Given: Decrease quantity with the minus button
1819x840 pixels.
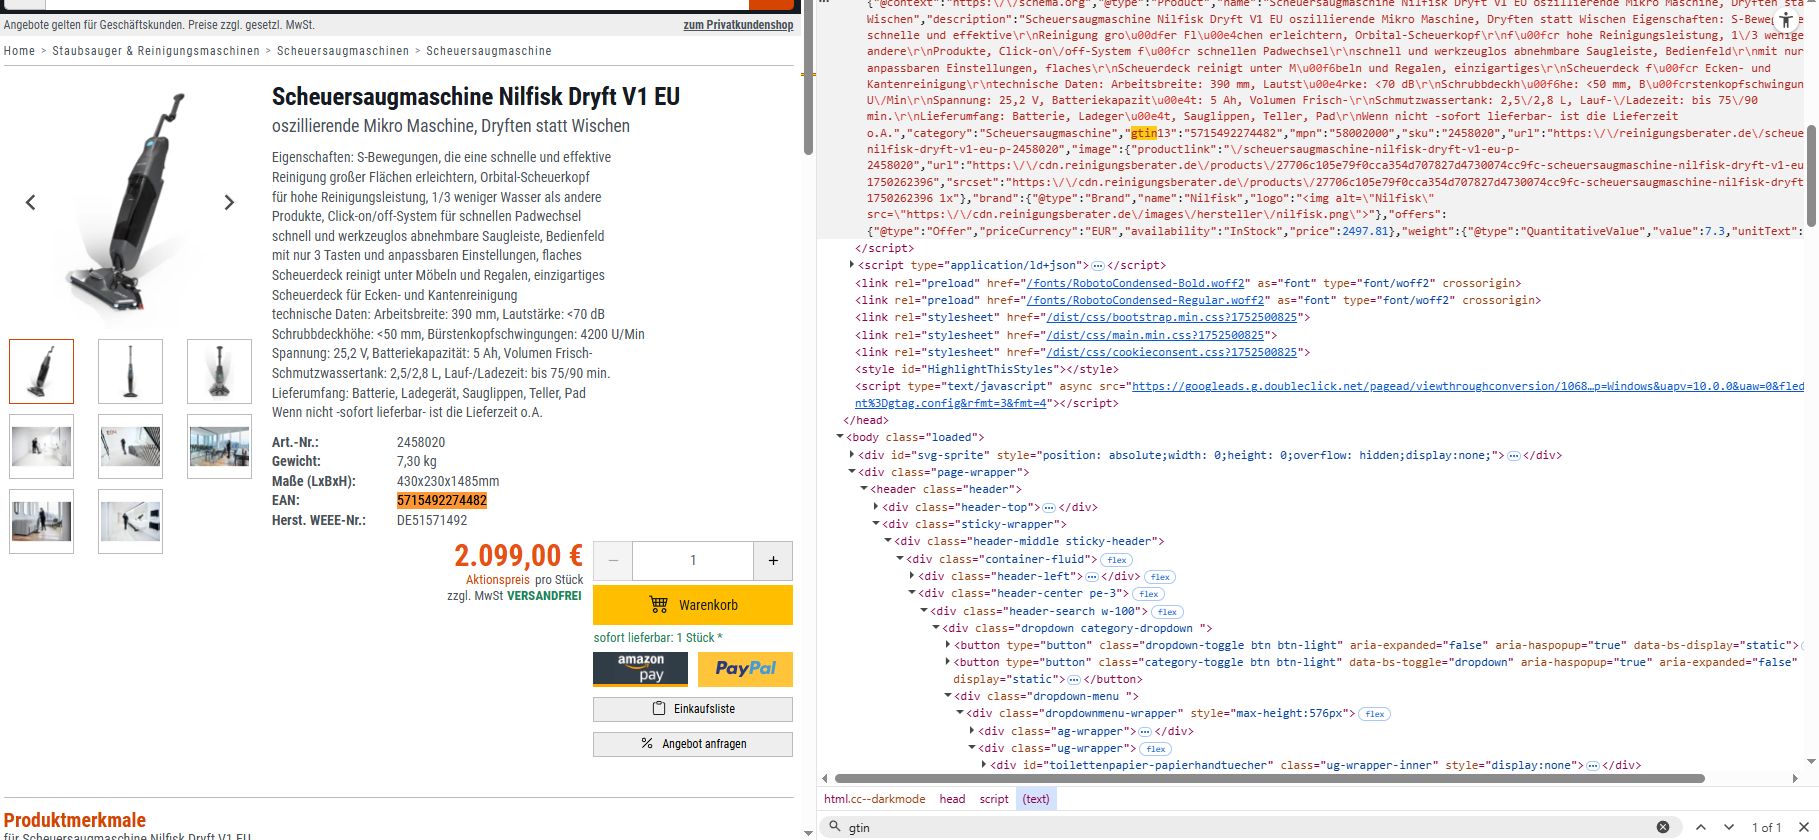Looking at the screenshot, I should [x=613, y=561].
